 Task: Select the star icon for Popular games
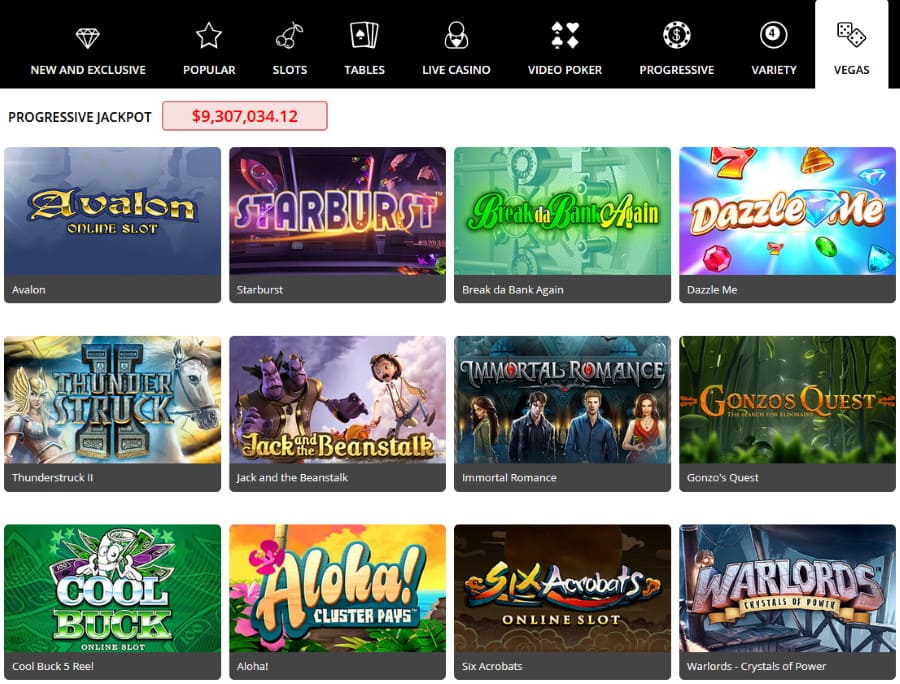tap(209, 36)
